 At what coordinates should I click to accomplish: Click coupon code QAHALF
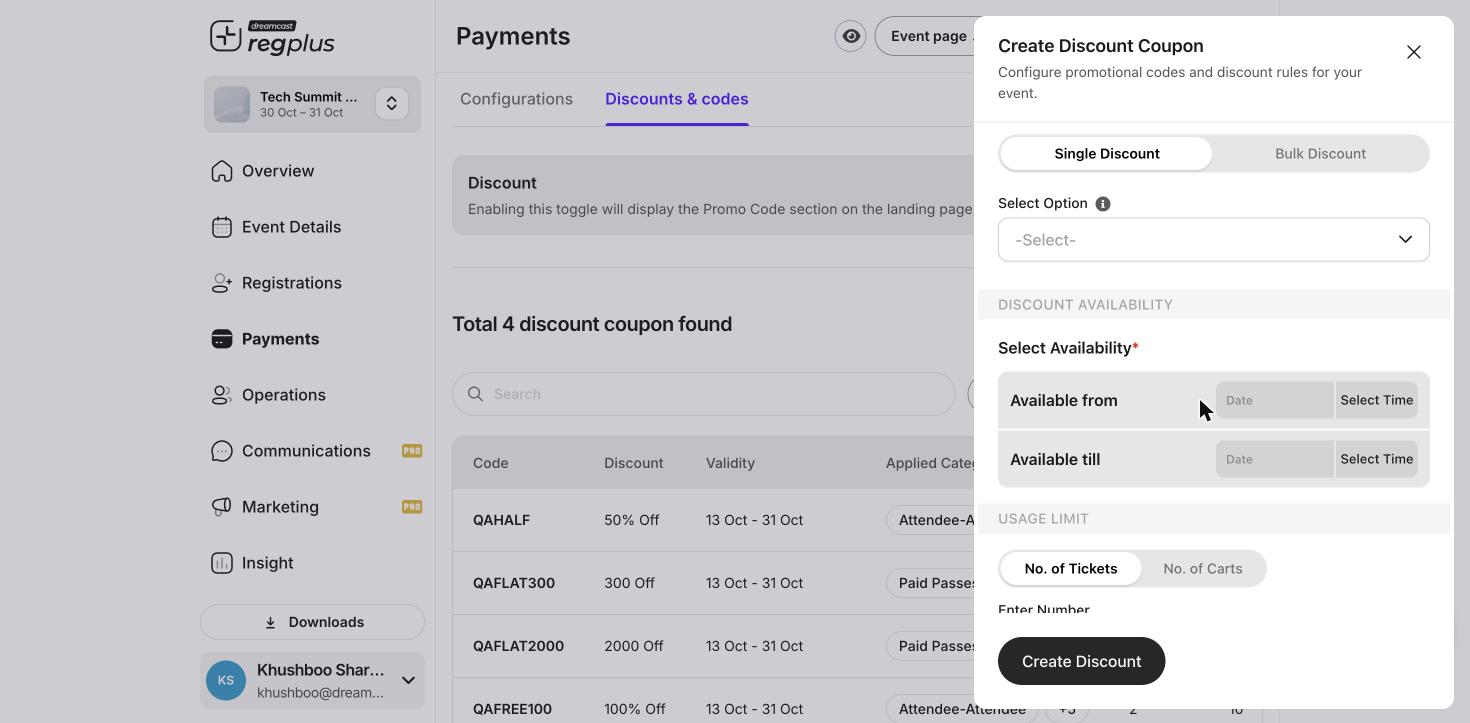pyautogui.click(x=501, y=520)
